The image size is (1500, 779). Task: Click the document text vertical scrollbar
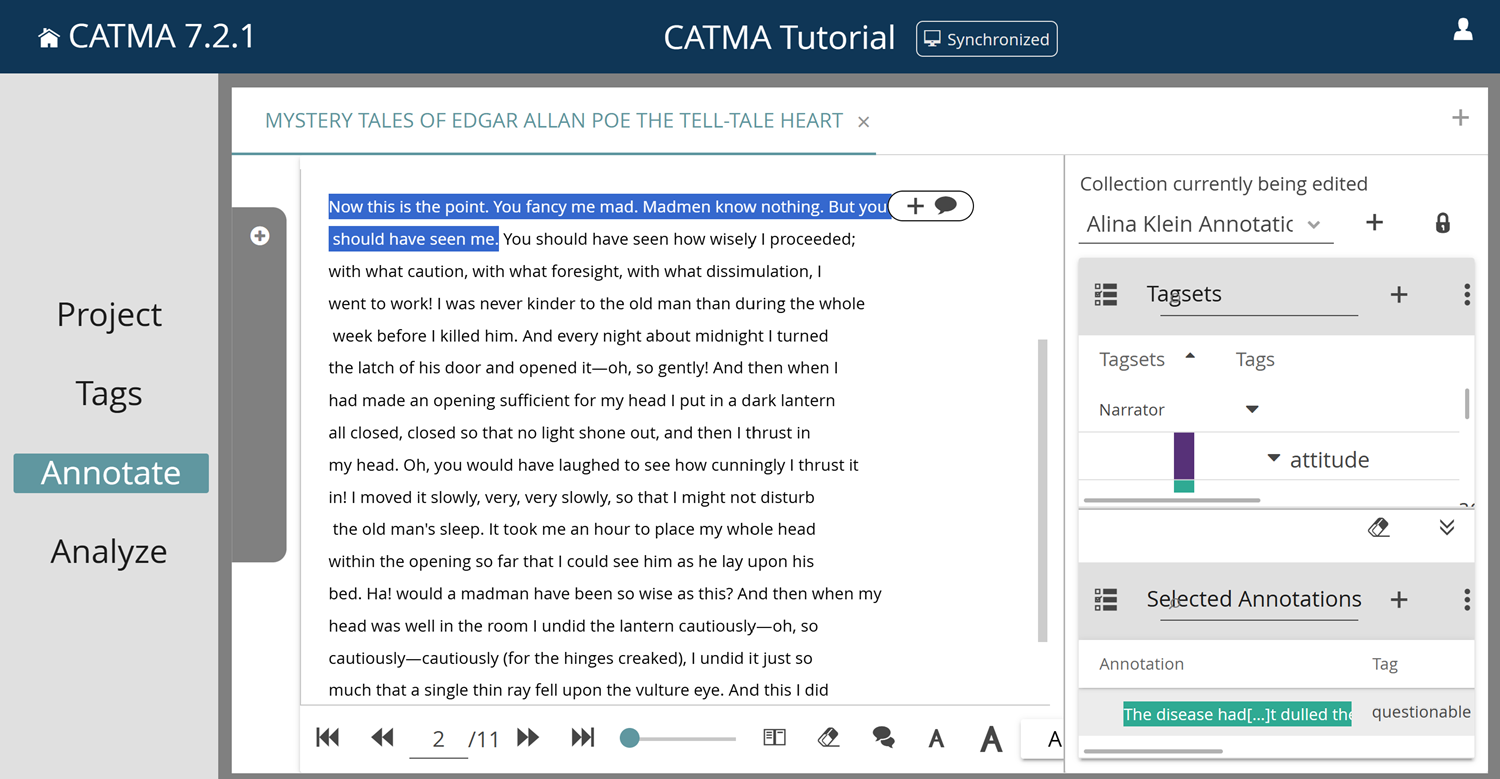(x=1043, y=490)
